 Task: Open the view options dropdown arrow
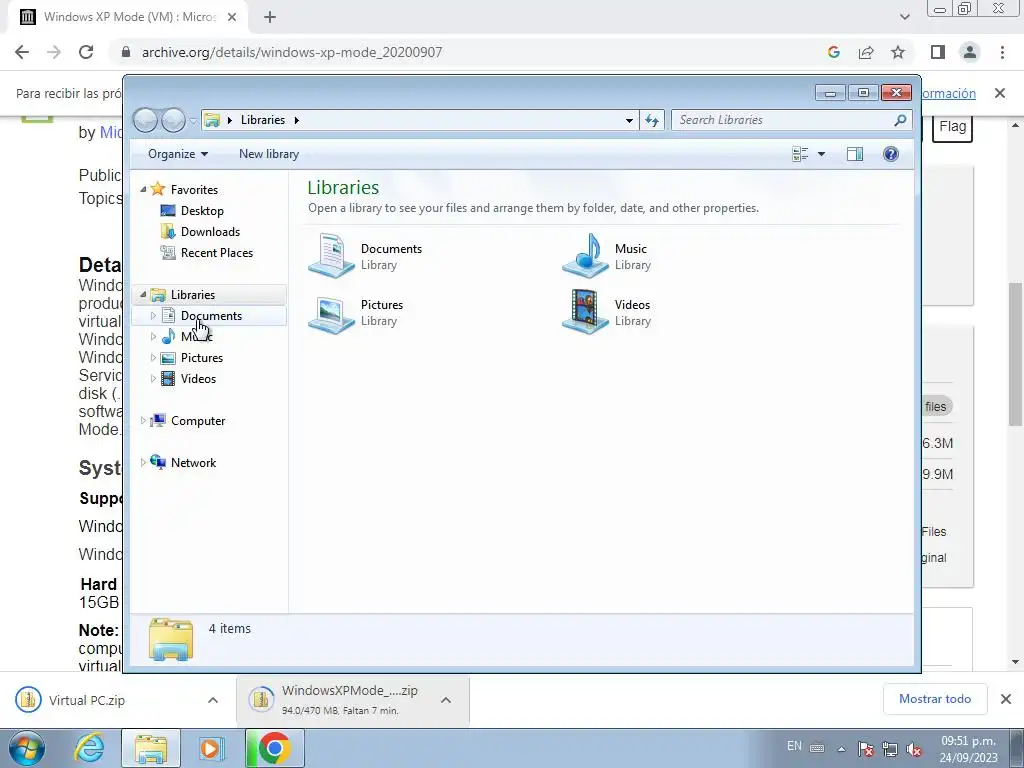tap(822, 154)
